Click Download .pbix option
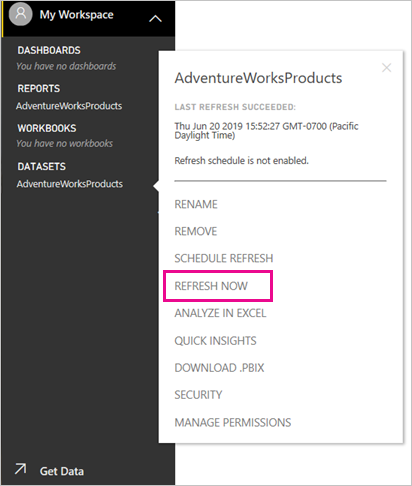This screenshot has width=412, height=486. 219,368
